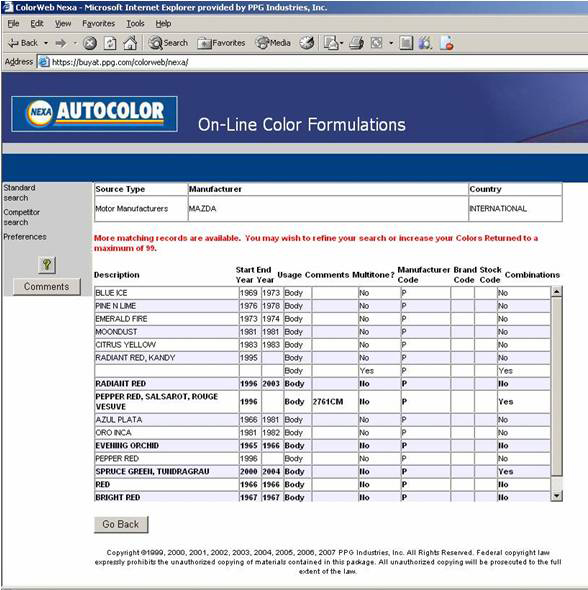Screen dimensions: 588x590
Task: Select SPRUCE GREEN, TUNDRAGRAU row
Action: pos(322,471)
